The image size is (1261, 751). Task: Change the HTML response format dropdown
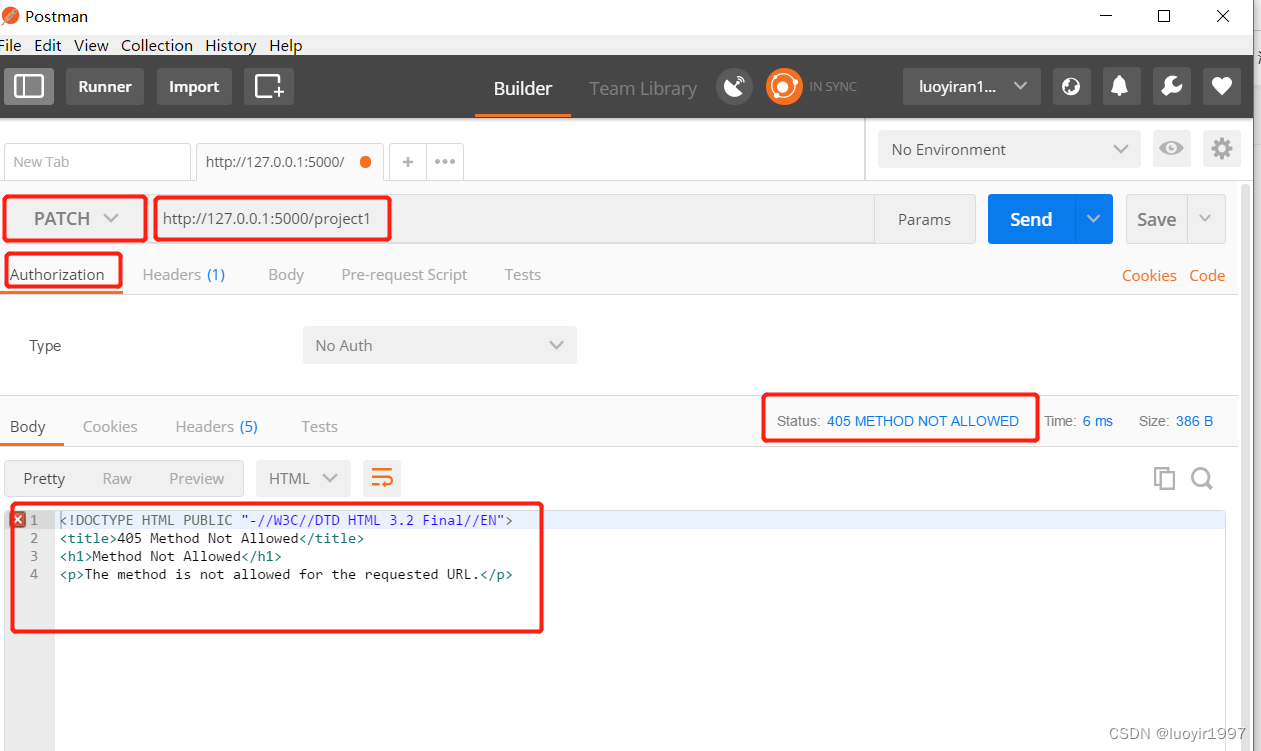point(304,478)
